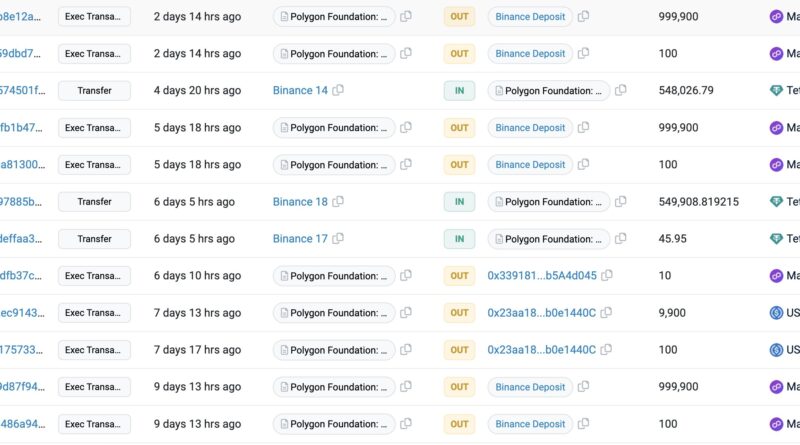Click USDC token icon beside 9,900 amount
The width and height of the screenshot is (800, 445).
click(x=776, y=313)
